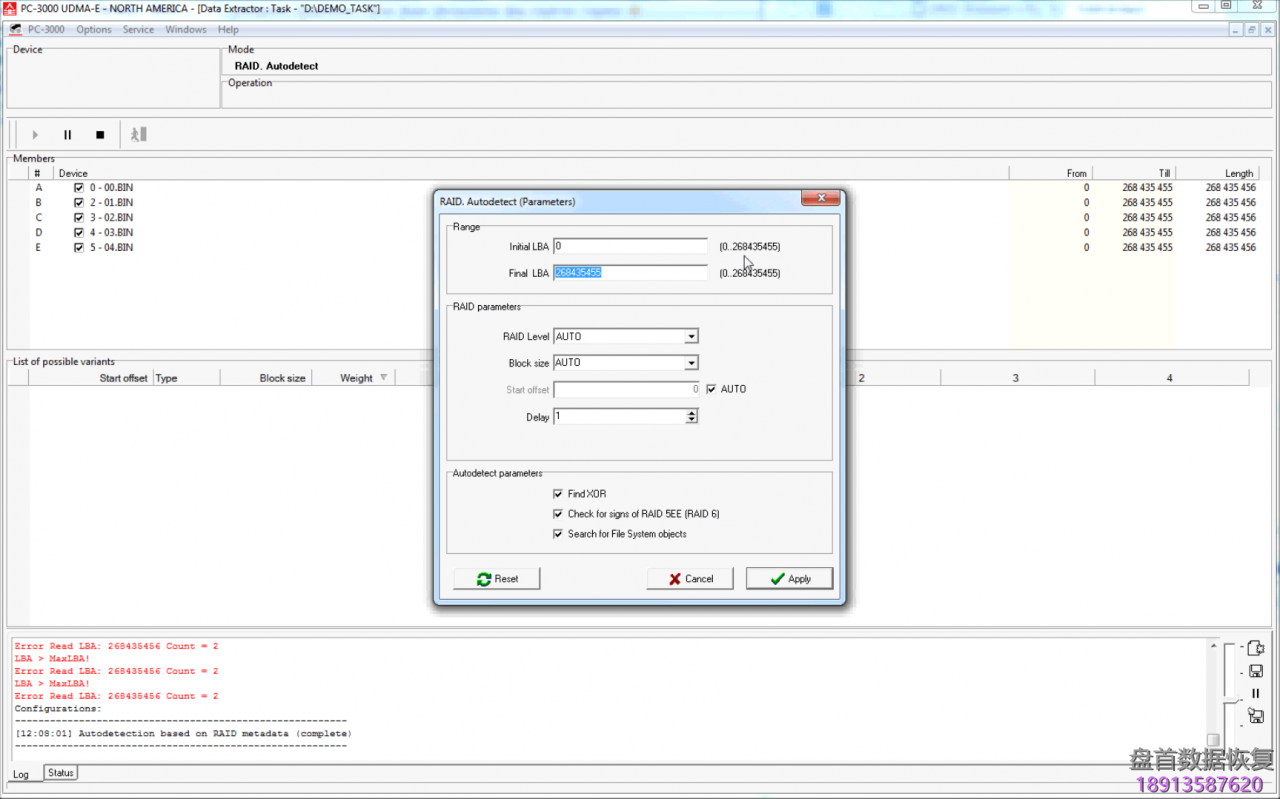Pause log output with the log pause icon
Image resolution: width=1280 pixels, height=799 pixels.
point(1255,693)
